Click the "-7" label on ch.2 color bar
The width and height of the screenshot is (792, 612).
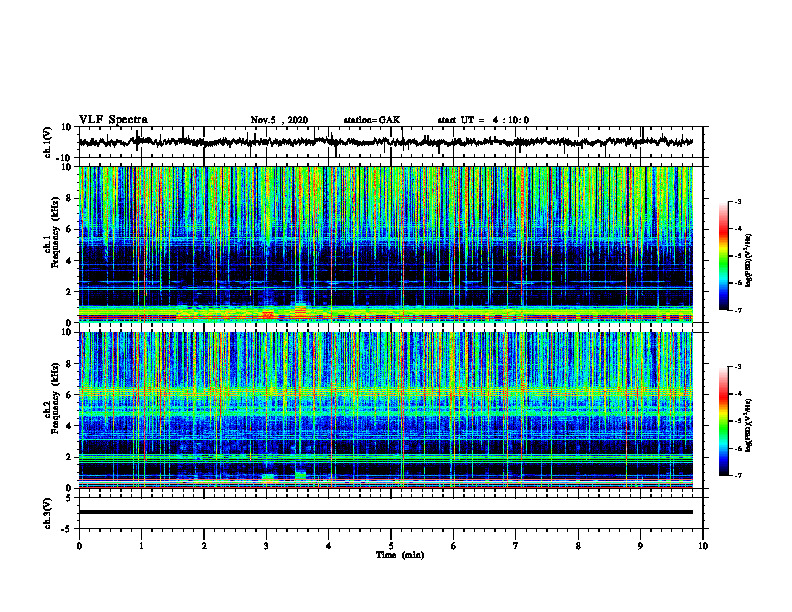[x=738, y=476]
